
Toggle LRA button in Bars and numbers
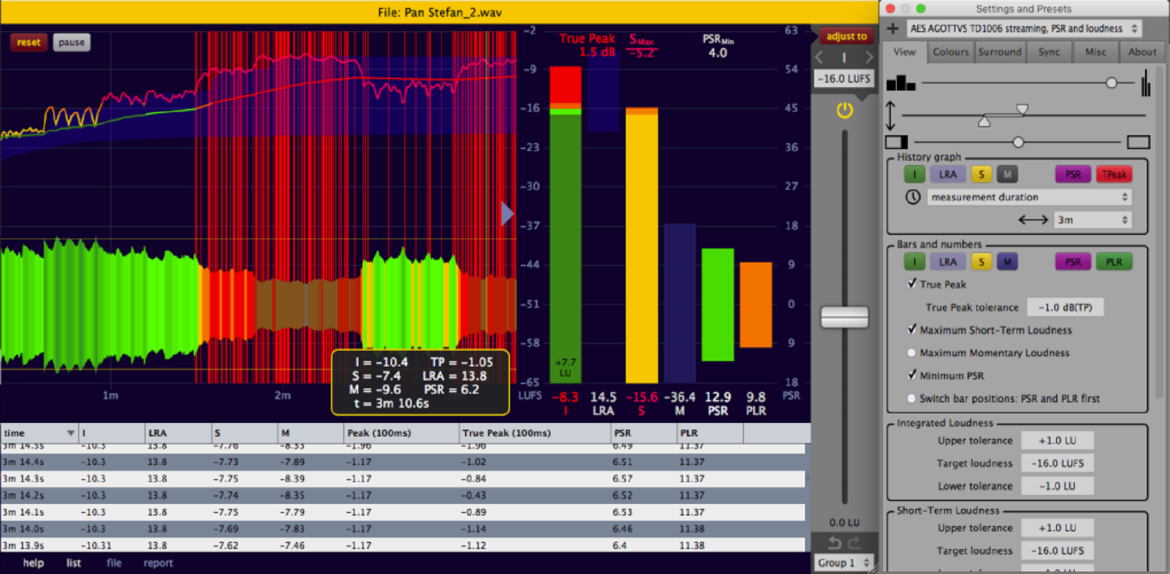tap(947, 261)
